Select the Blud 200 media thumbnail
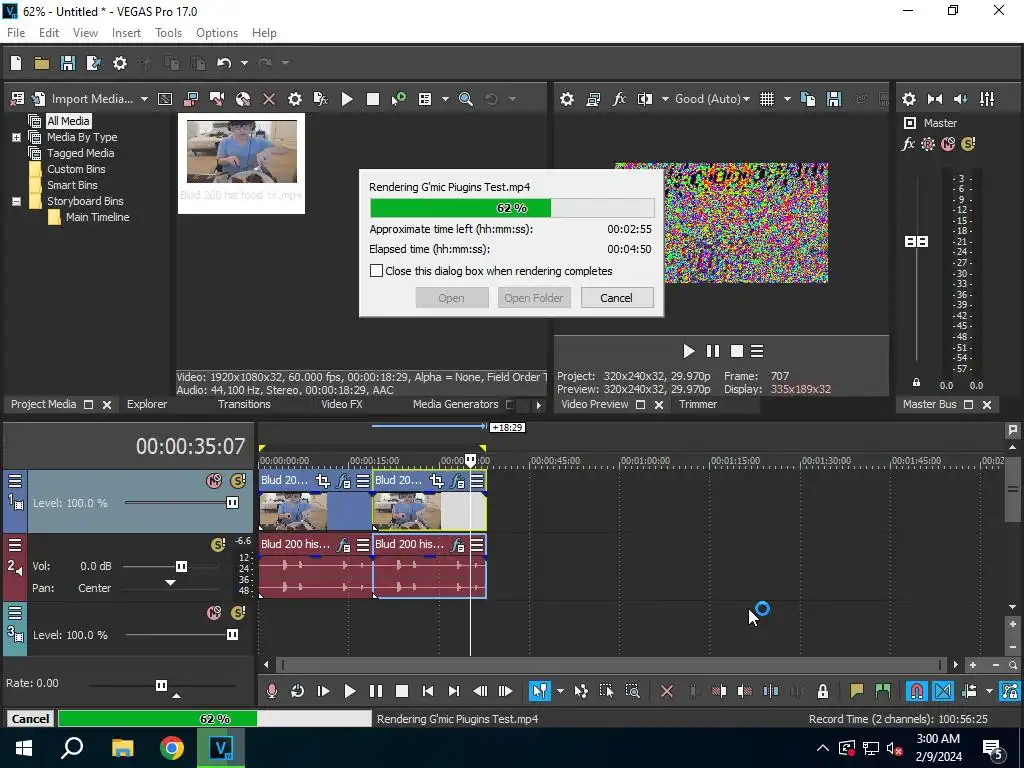 pyautogui.click(x=242, y=163)
